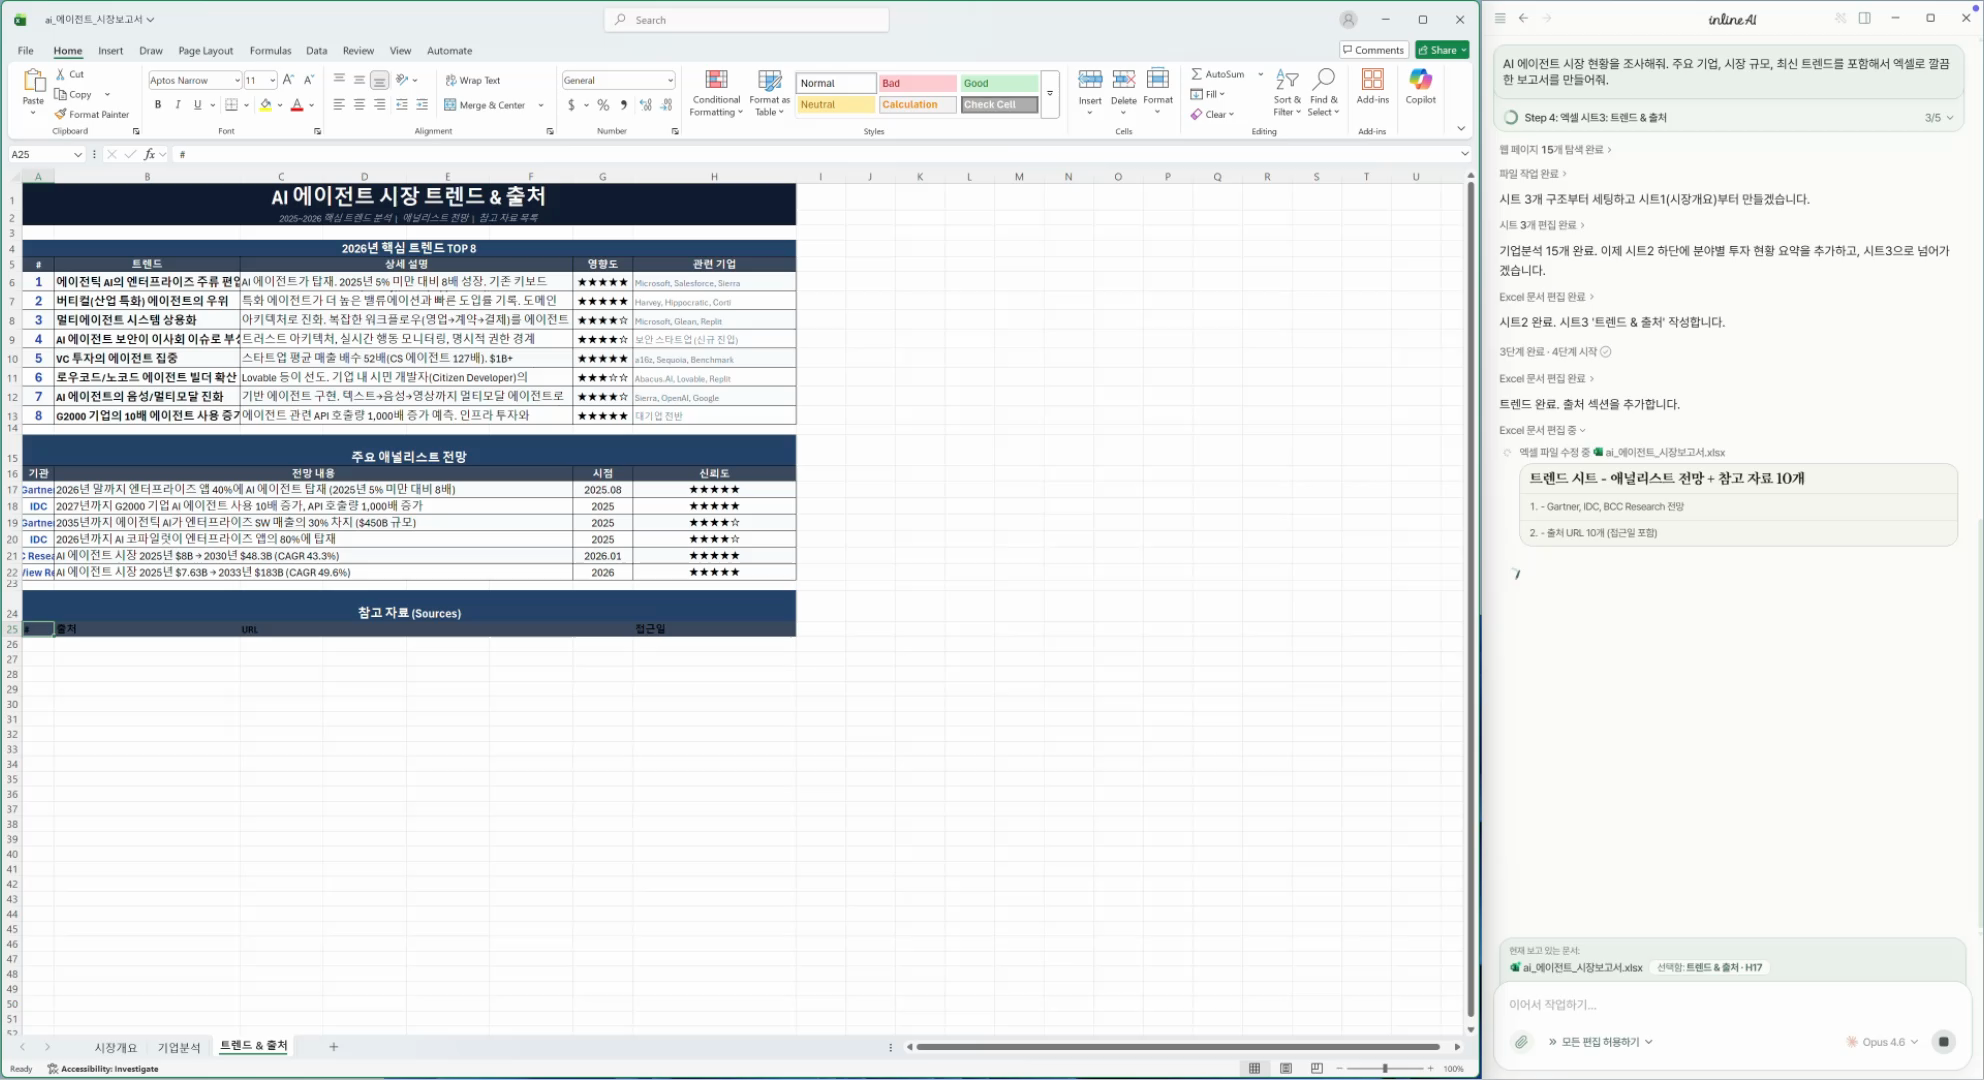Viewport: 1984px width, 1080px height.
Task: Click the fill color bucket swatch
Action: [x=265, y=105]
